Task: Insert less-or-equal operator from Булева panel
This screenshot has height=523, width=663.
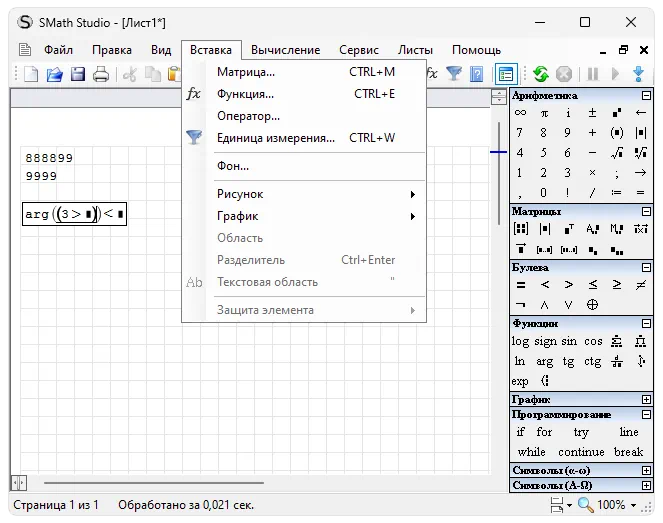Action: click(593, 285)
